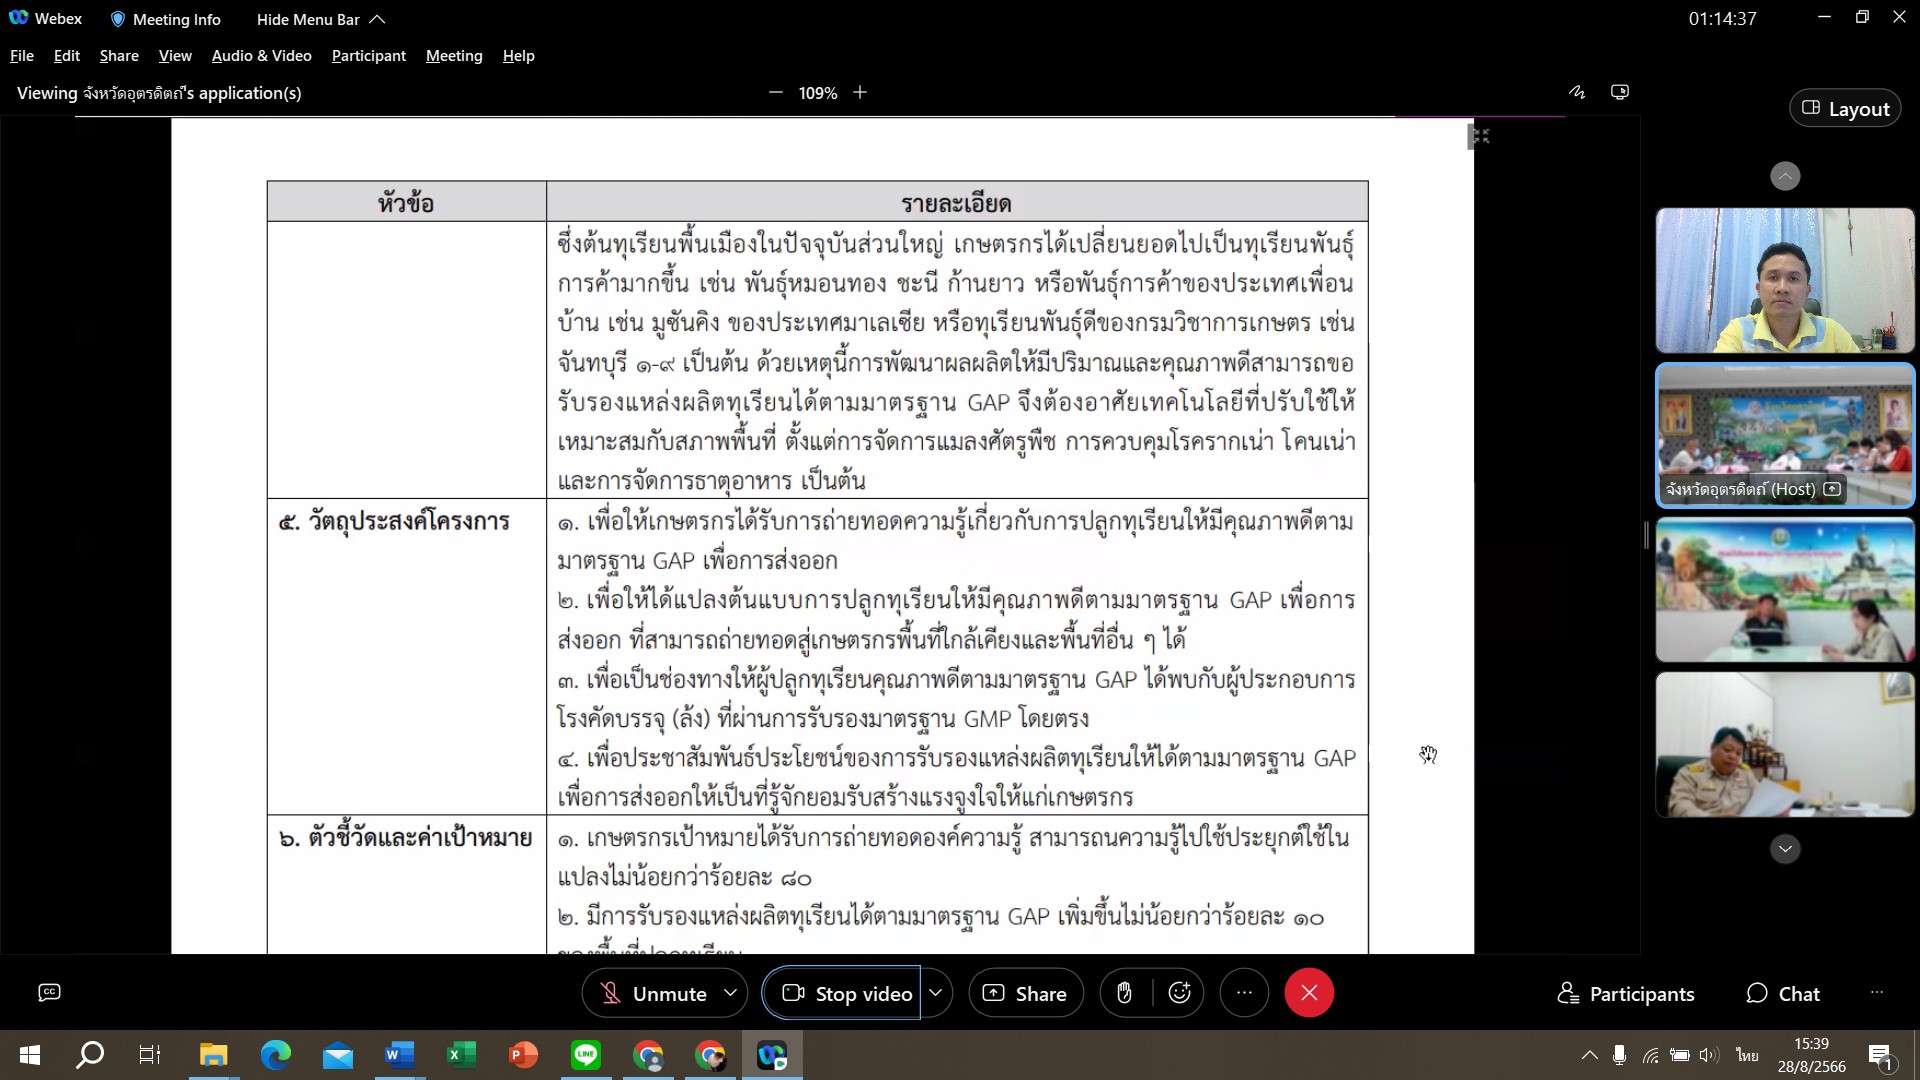
Task: Open volume control in tray
Action: (1709, 1055)
